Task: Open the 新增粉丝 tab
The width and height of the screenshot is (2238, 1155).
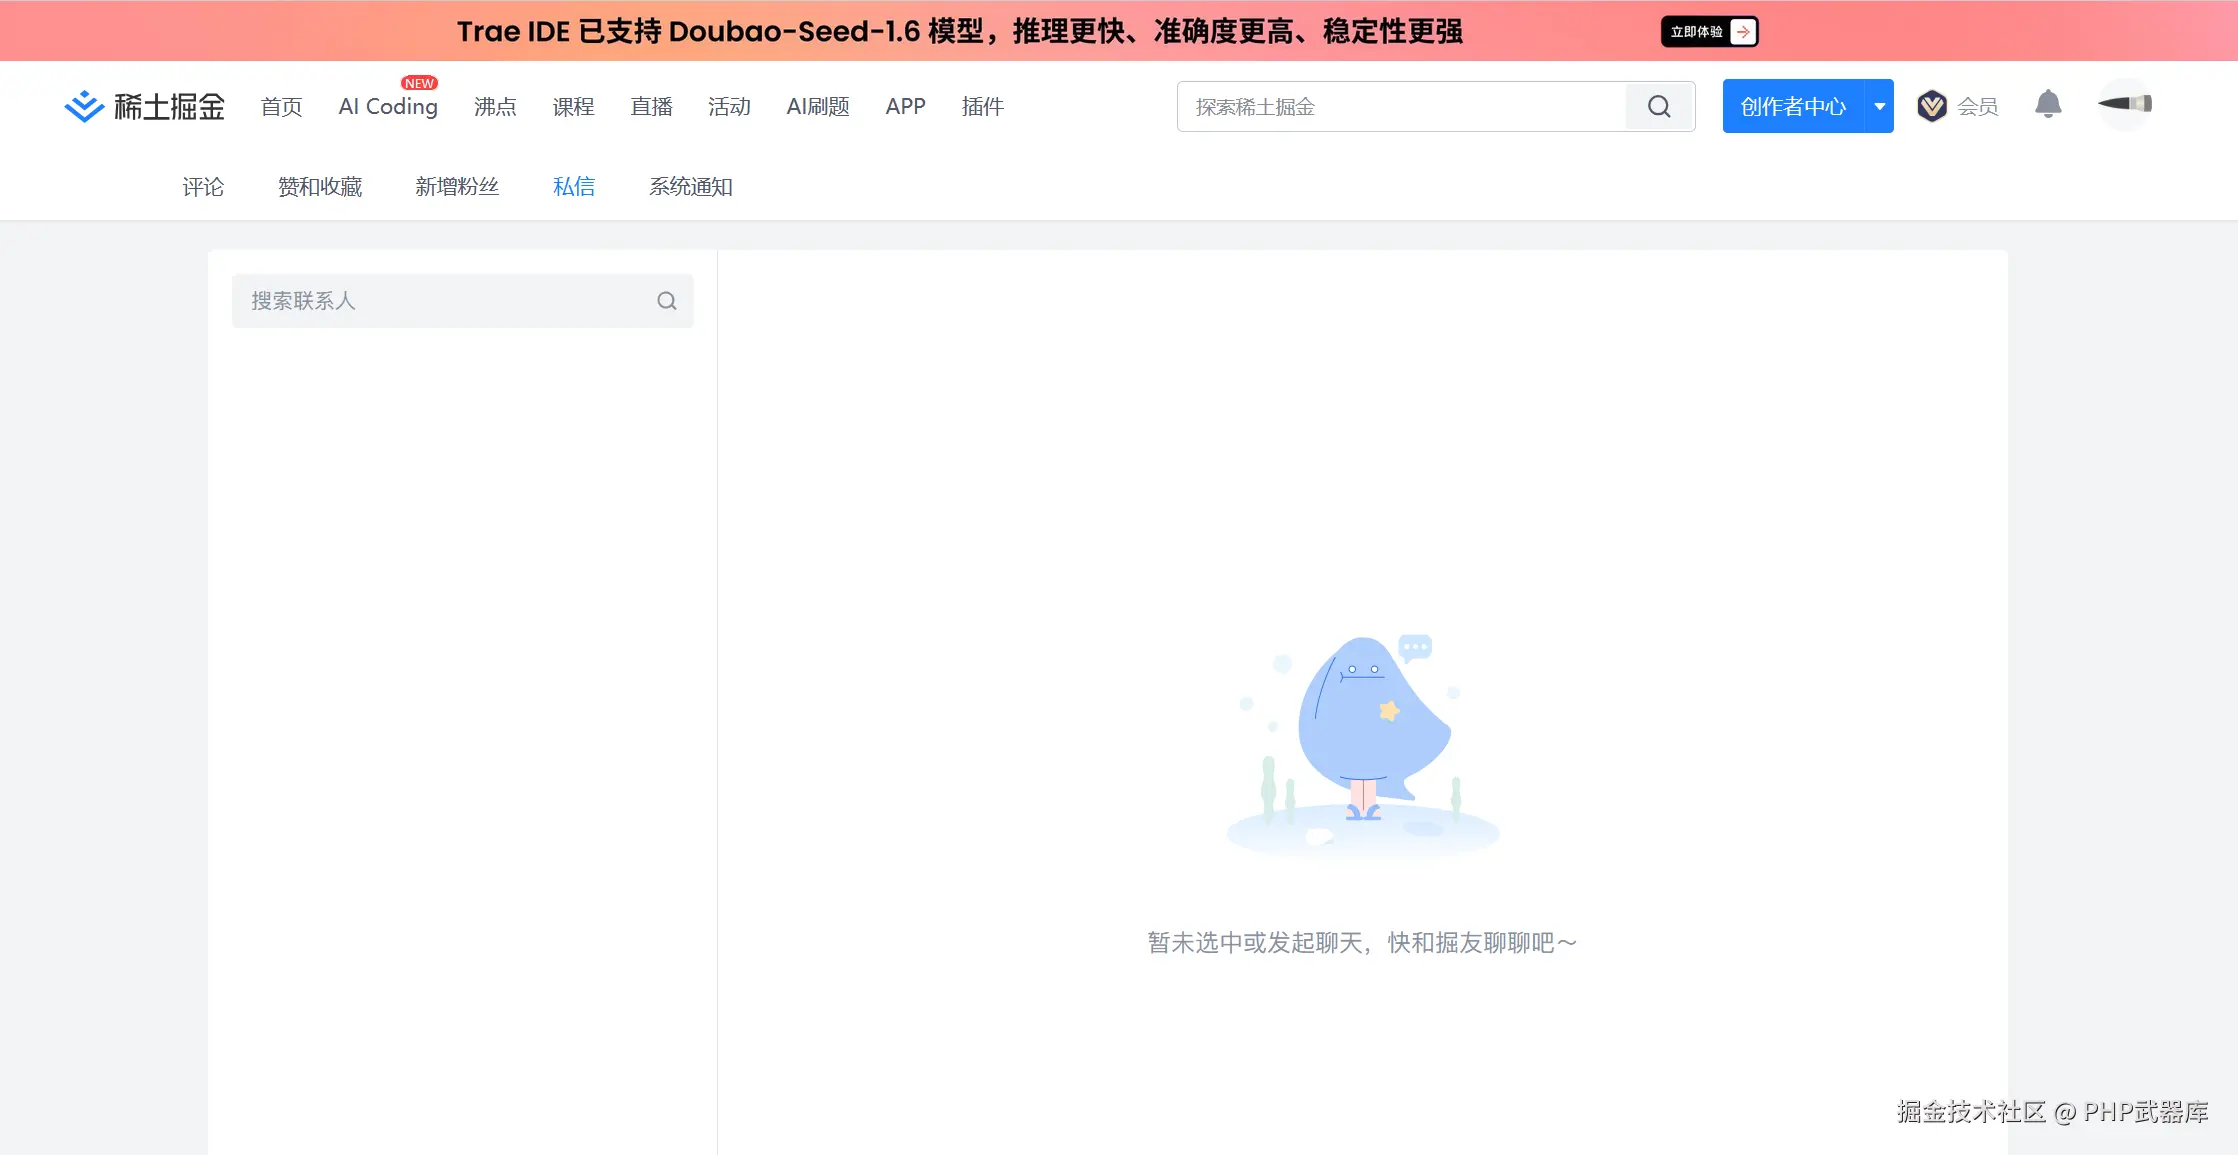Action: (x=457, y=186)
